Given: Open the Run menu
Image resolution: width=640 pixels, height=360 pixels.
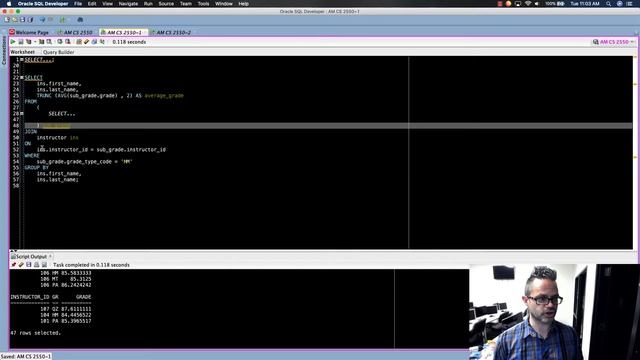Looking at the screenshot, I should click(148, 4).
